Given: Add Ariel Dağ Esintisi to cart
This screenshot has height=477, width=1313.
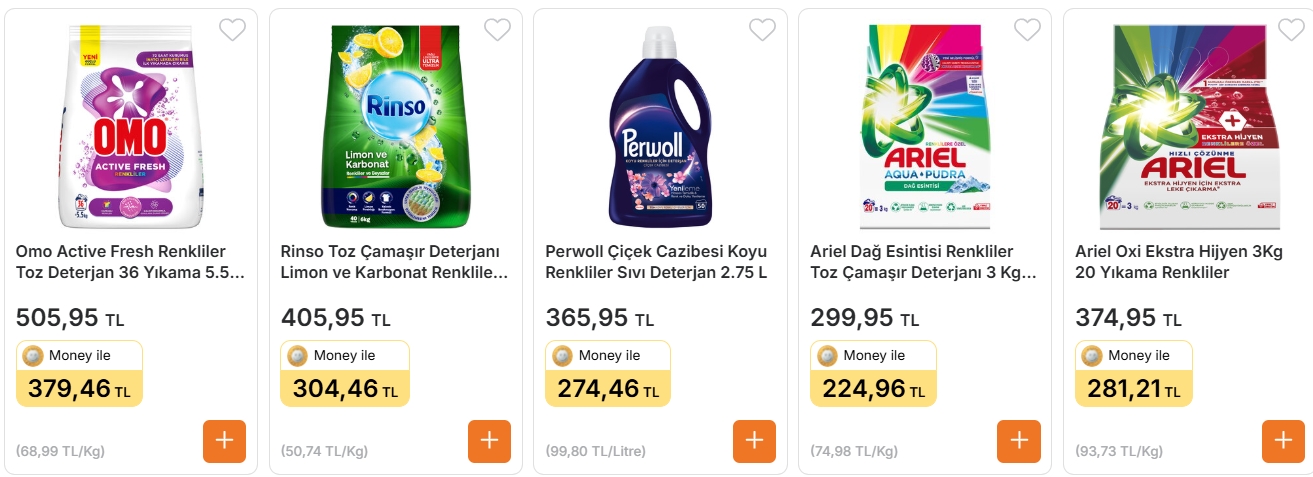Looking at the screenshot, I should pos(1018,441).
